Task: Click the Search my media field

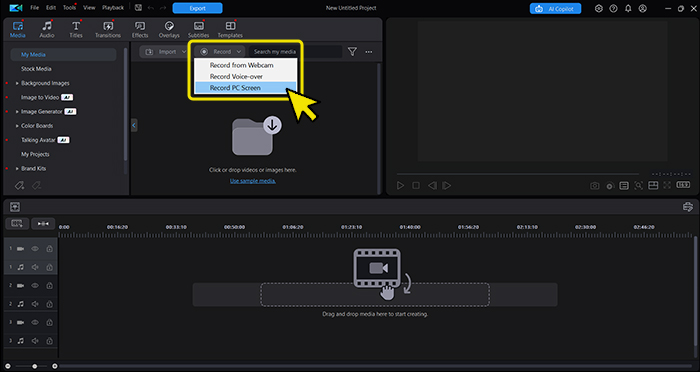Action: (295, 52)
